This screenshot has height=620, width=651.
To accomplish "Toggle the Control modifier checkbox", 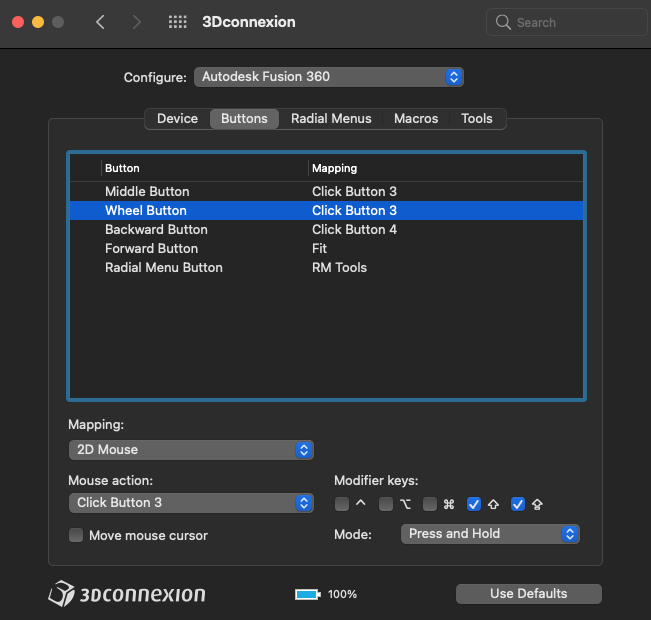I will (x=342, y=504).
